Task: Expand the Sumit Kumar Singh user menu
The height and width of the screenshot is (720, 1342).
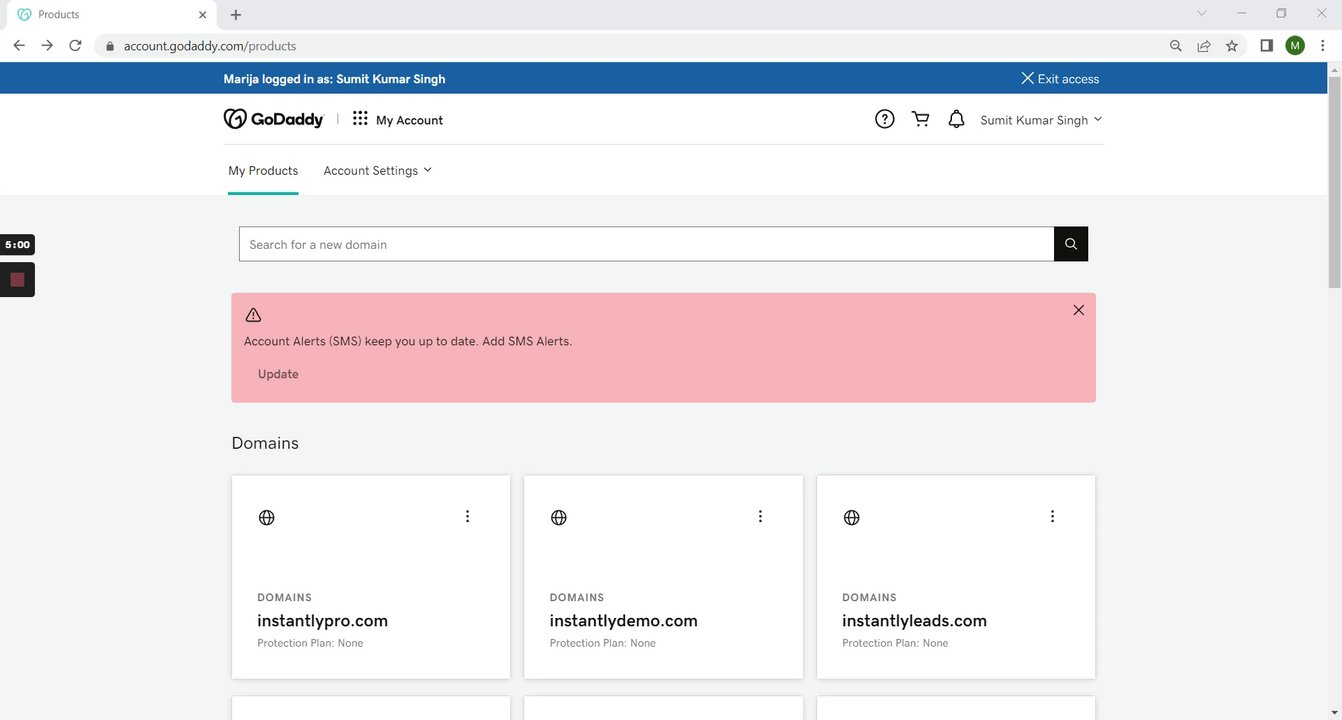Action: point(1040,120)
